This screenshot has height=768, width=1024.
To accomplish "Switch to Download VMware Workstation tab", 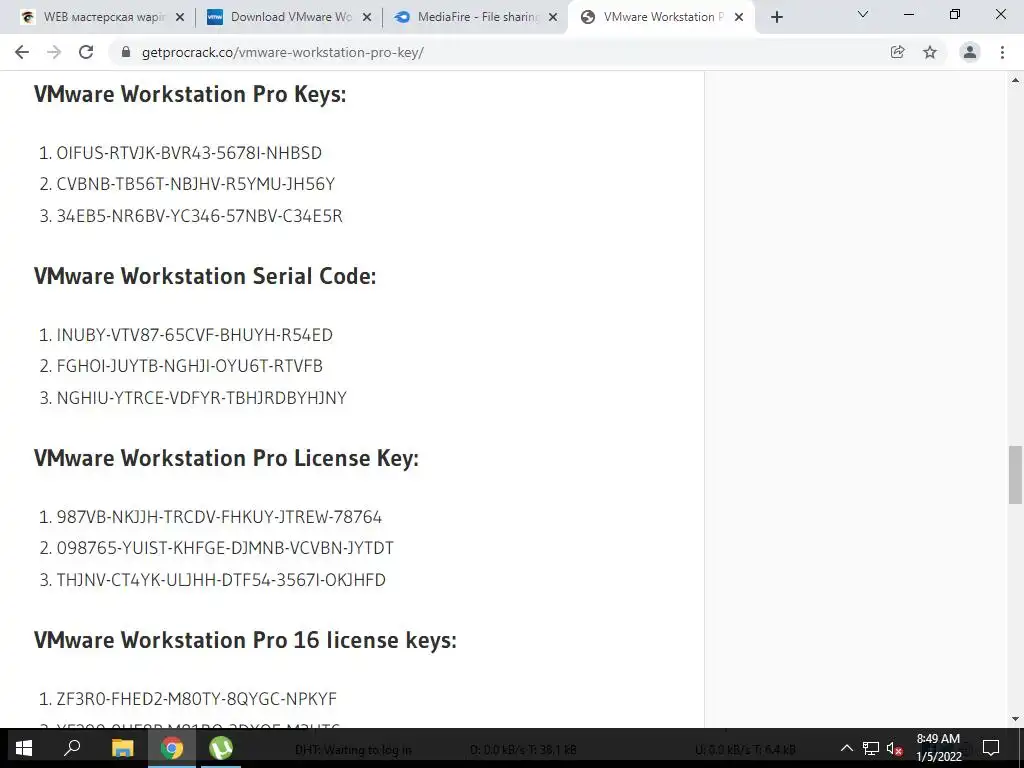I will [289, 18].
